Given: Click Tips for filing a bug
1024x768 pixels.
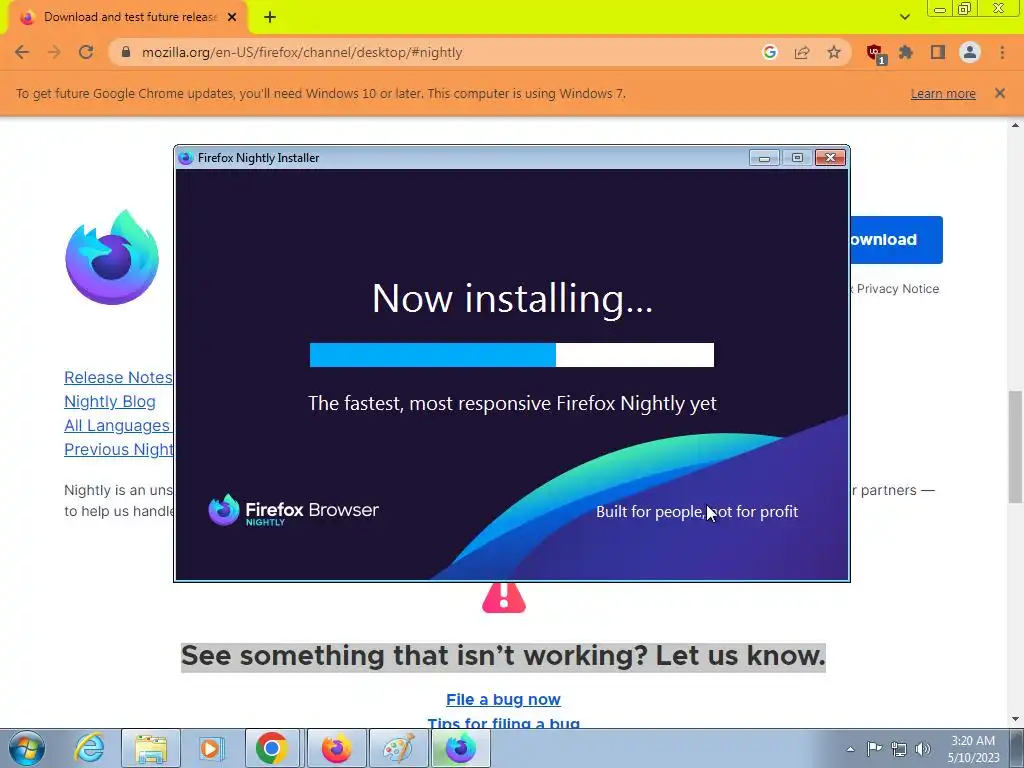Looking at the screenshot, I should pos(504,722).
